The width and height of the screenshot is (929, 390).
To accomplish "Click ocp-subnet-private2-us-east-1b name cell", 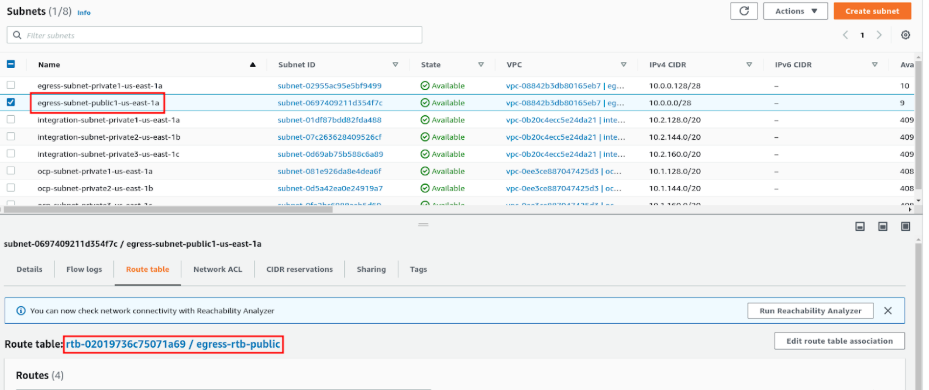I will 95,188.
